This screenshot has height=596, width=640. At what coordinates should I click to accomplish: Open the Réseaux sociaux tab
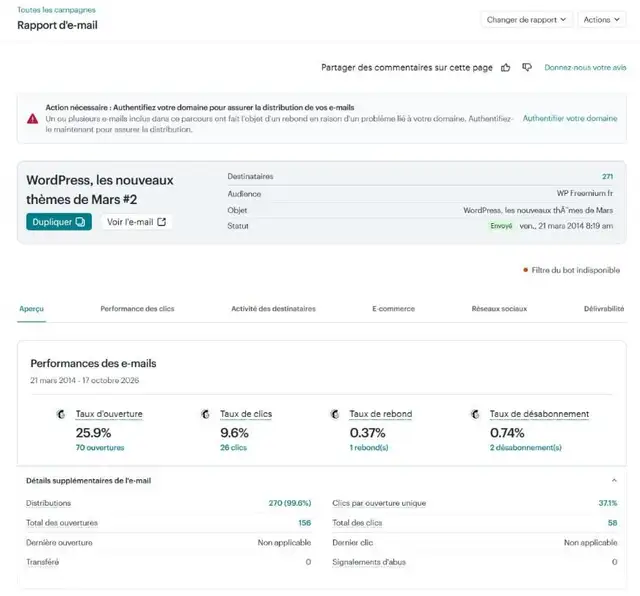click(x=499, y=309)
